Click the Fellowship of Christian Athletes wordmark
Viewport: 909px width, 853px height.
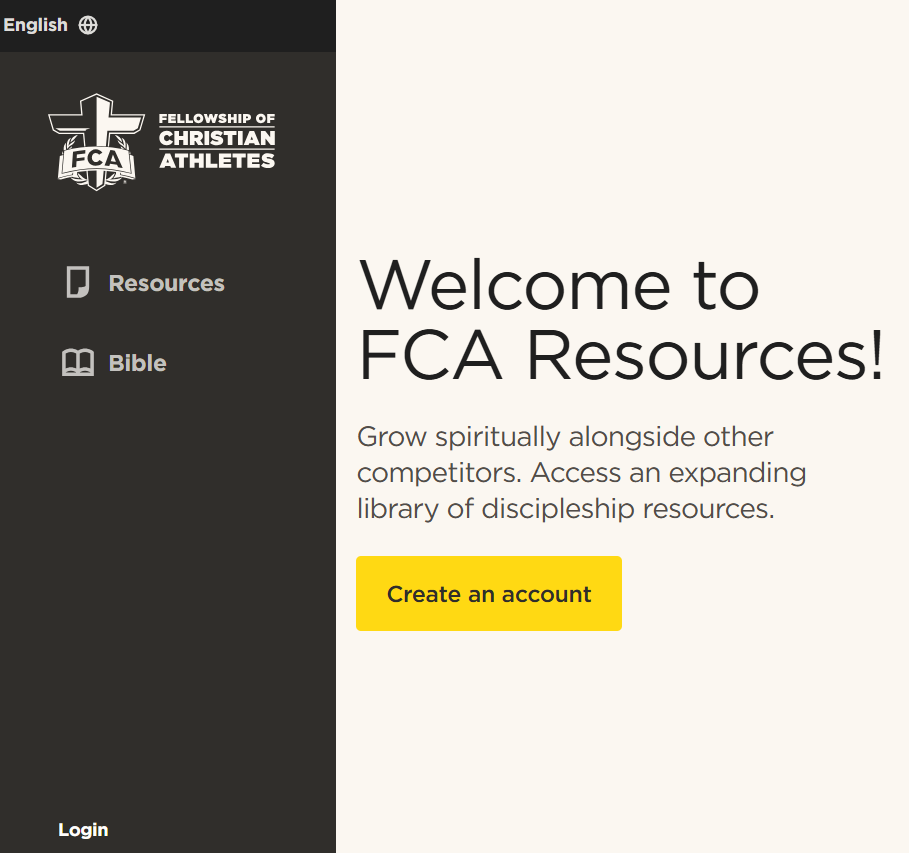pos(217,141)
